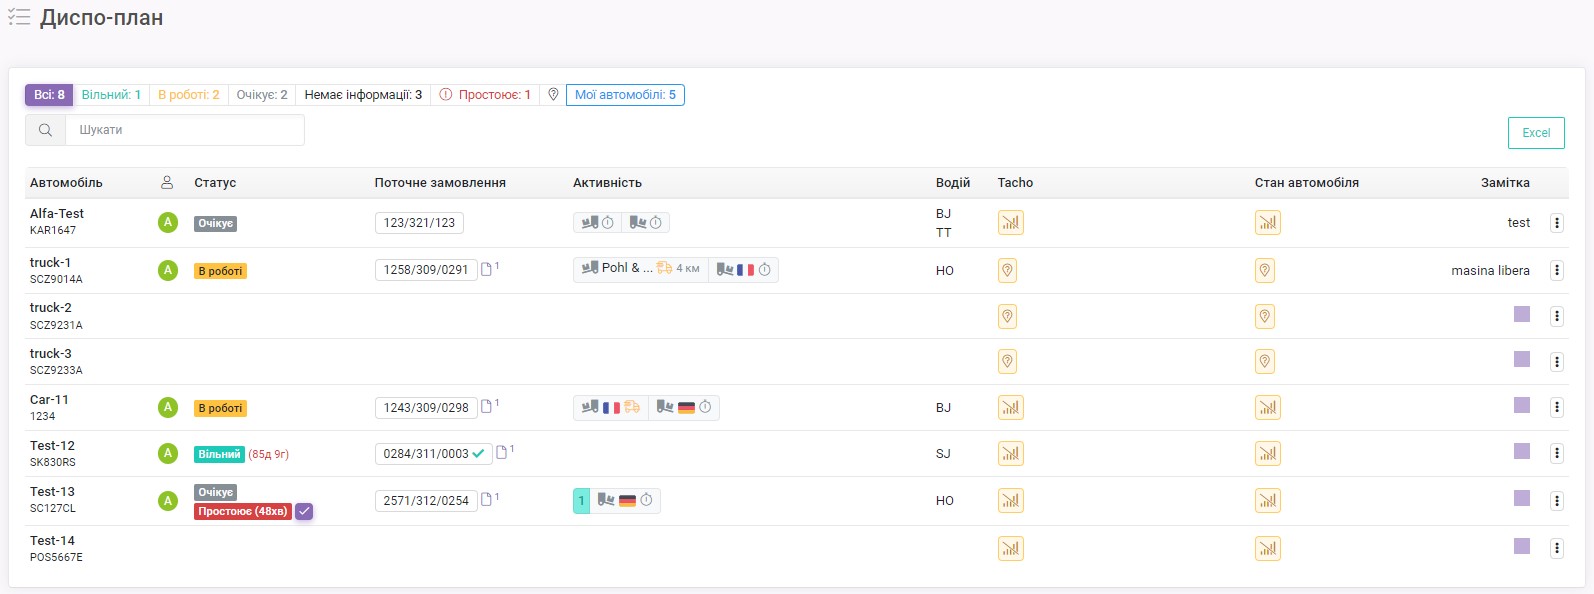1594x594 pixels.
Task: Click vehicle state icon for Car-11
Action: coord(1267,408)
